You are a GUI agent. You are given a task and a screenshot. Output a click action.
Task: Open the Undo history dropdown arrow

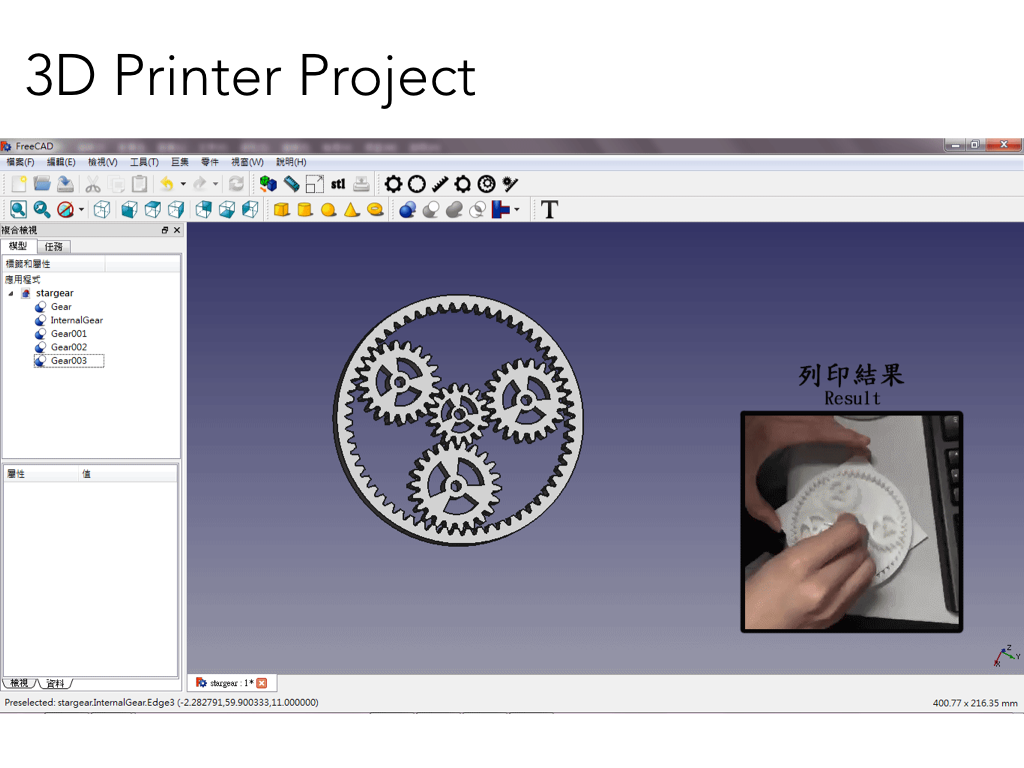click(x=183, y=184)
